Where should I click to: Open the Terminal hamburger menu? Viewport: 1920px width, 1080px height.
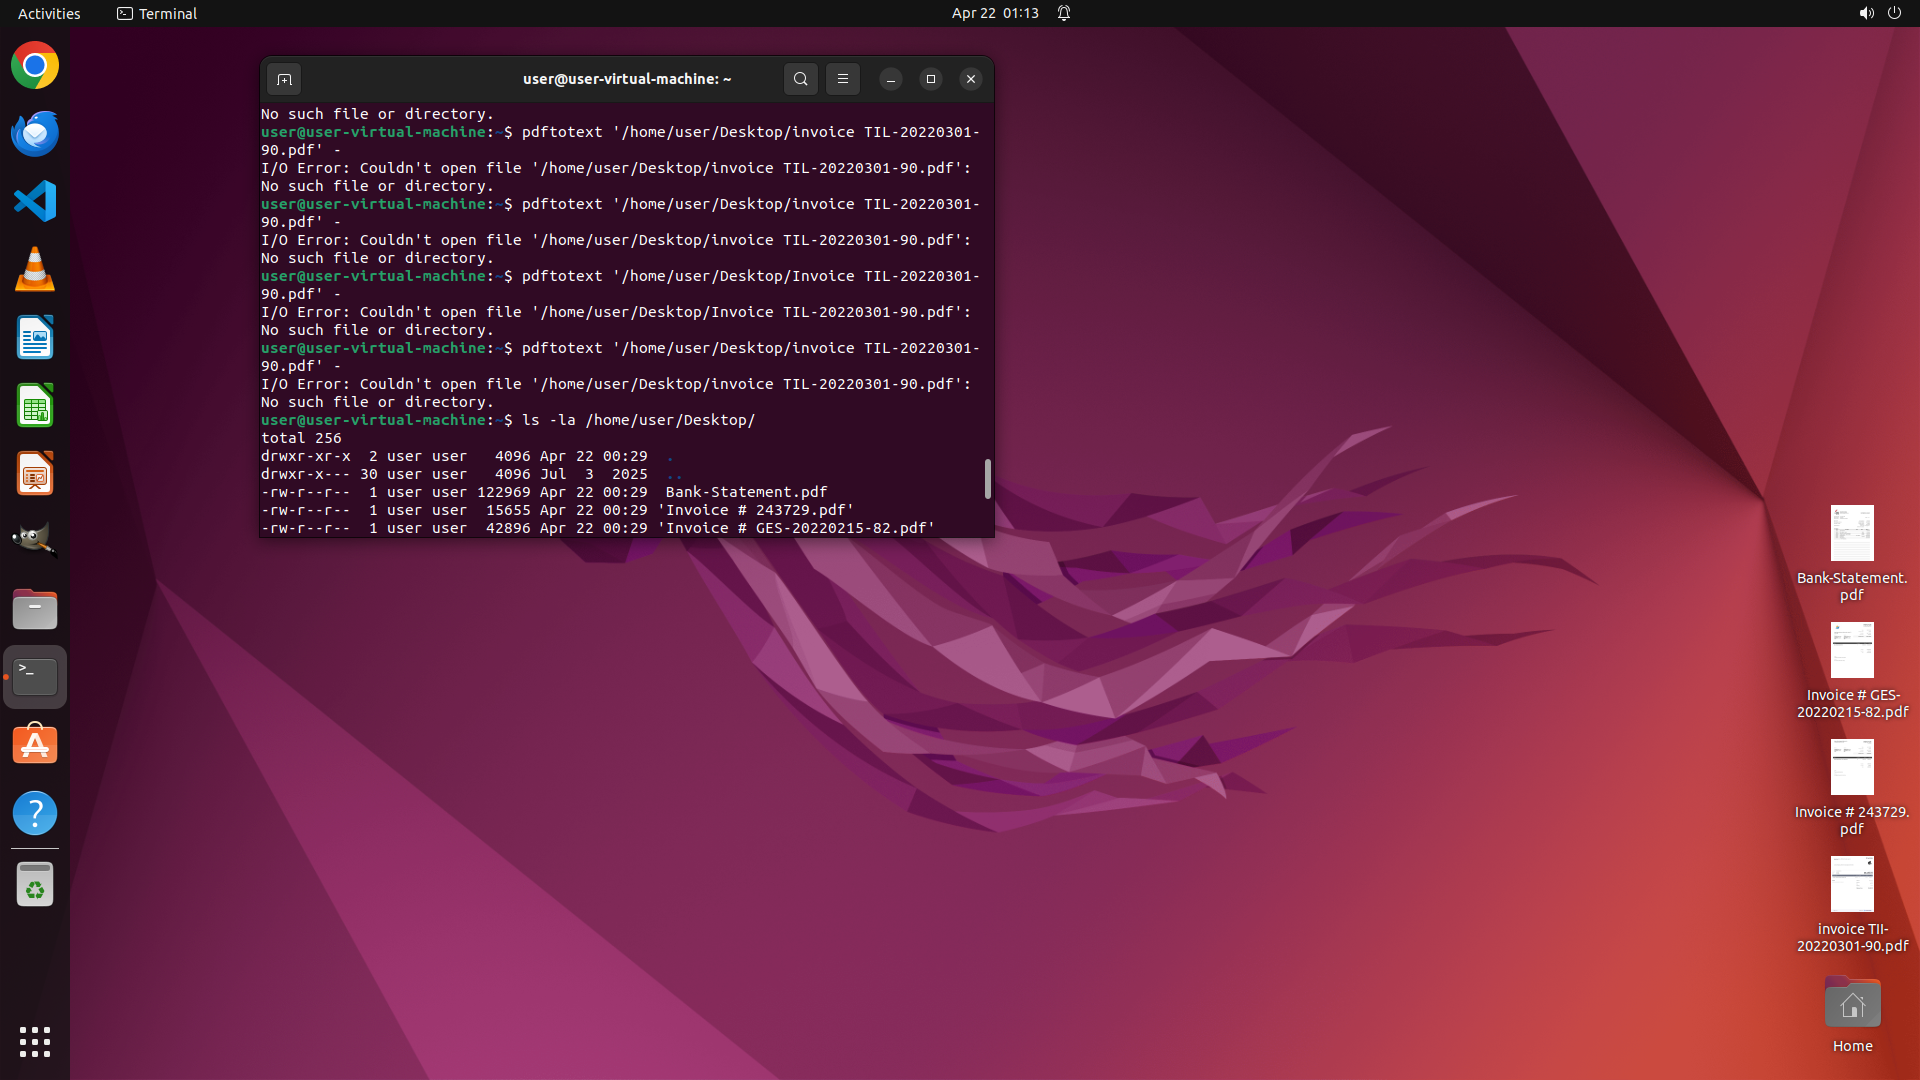pyautogui.click(x=842, y=79)
